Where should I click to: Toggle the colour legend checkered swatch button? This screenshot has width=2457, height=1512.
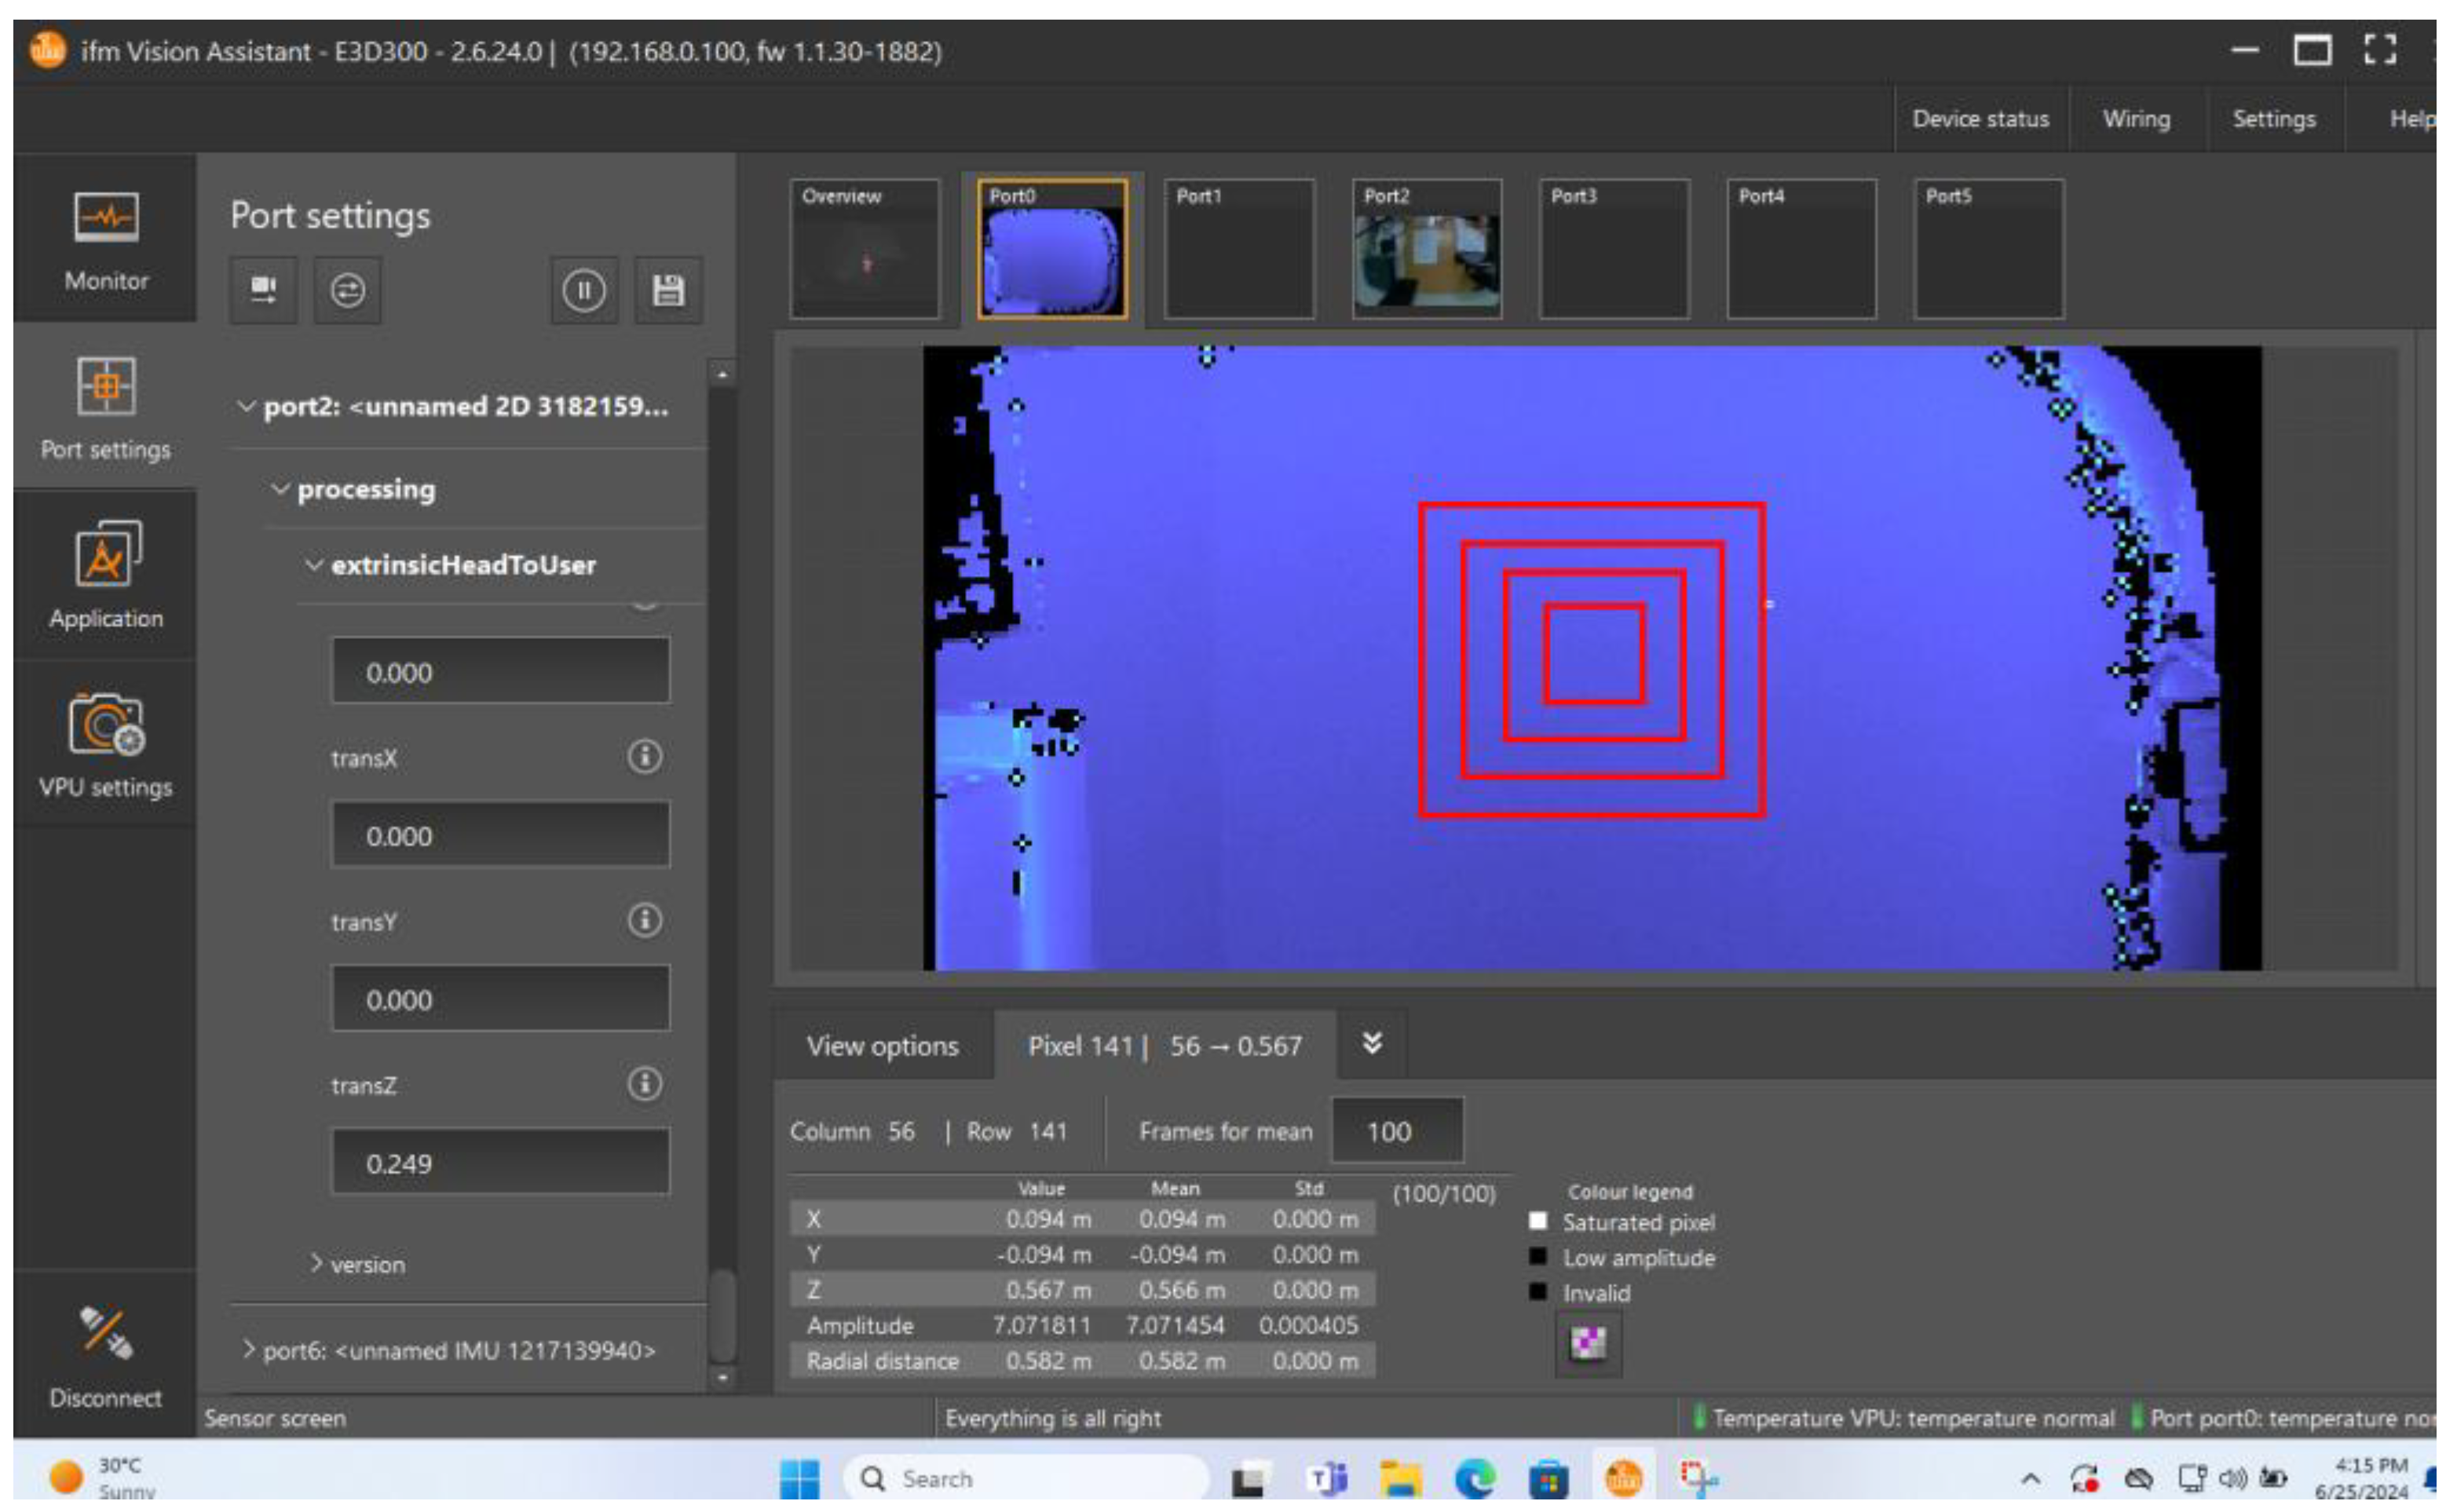tap(1588, 1344)
